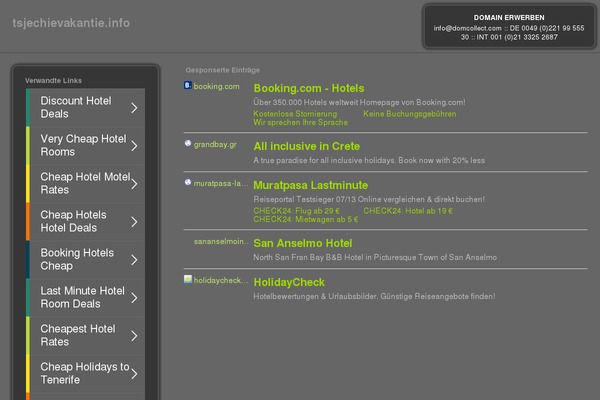Click chevron beside Cheap Hotel Motel Rates
This screenshot has height=400, width=600.
(134, 184)
